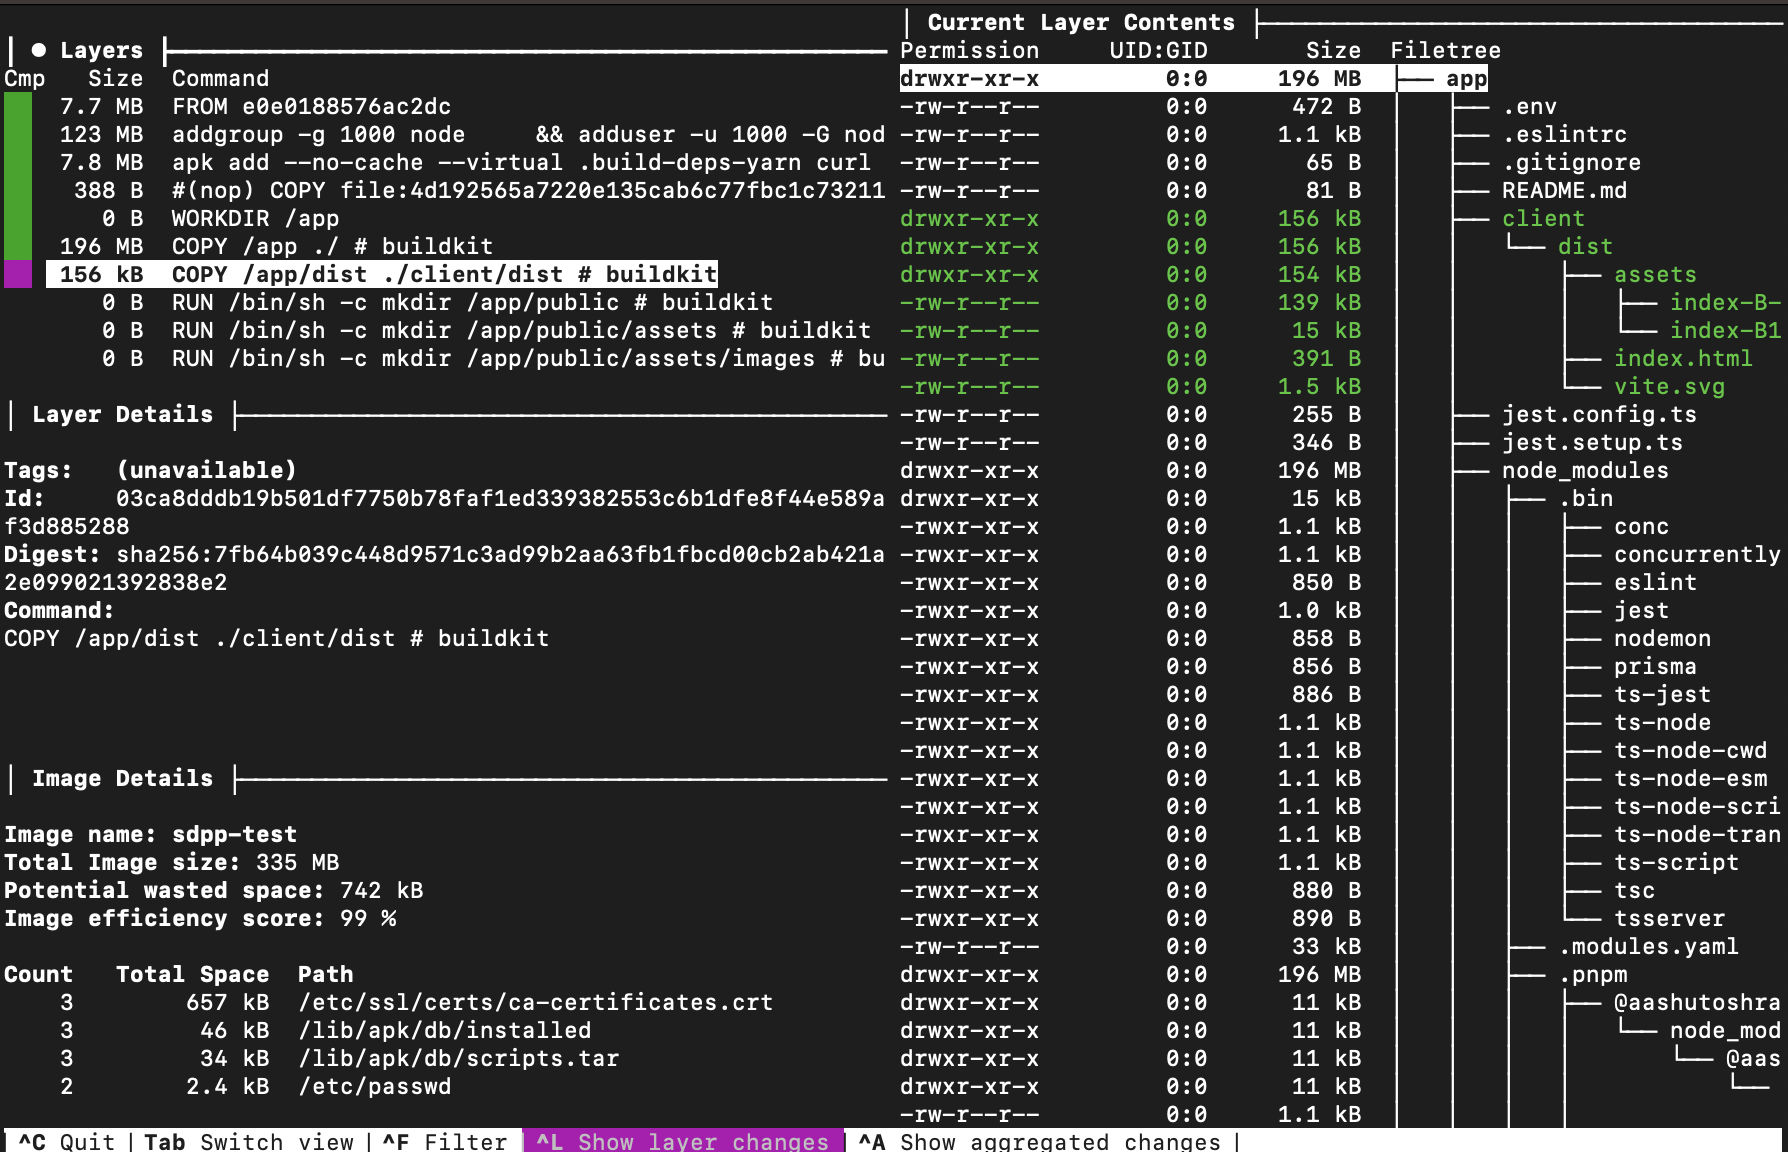Screen dimensions: 1788x1152
Task: Collapse the app root directory
Action: [x=1465, y=78]
